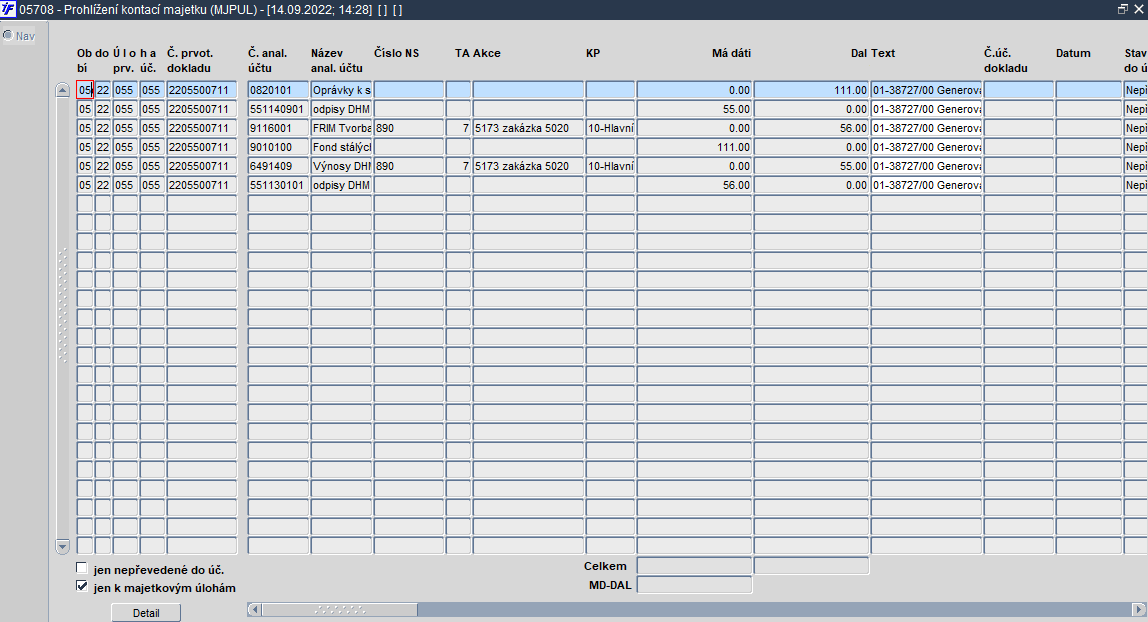The width and height of the screenshot is (1148, 622).
Task: Click the 'Č.úč. dokladu' column header
Action: 1006,60
